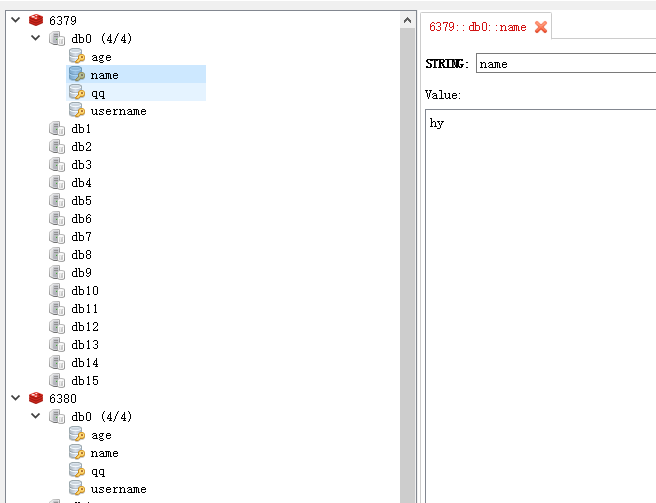Select the db1 label
This screenshot has width=656, height=503.
tap(81, 128)
